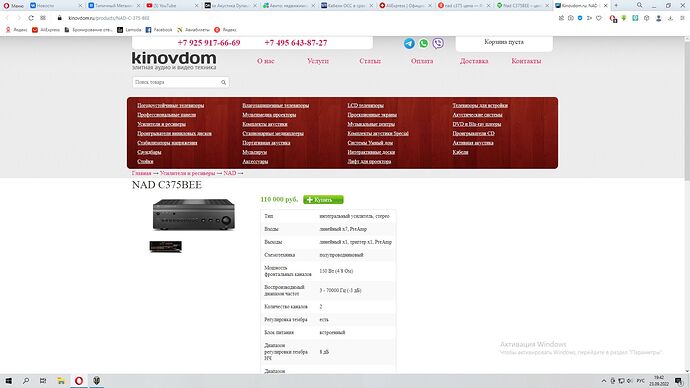Screen dimensions: 690x388
Task: Click the heart bookmark icon in toolbar
Action: coord(598,18)
